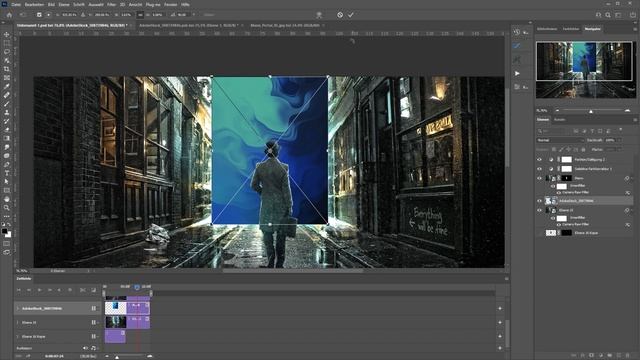Hide the Farbton/Sättigung 2 layer

[x=540, y=160]
